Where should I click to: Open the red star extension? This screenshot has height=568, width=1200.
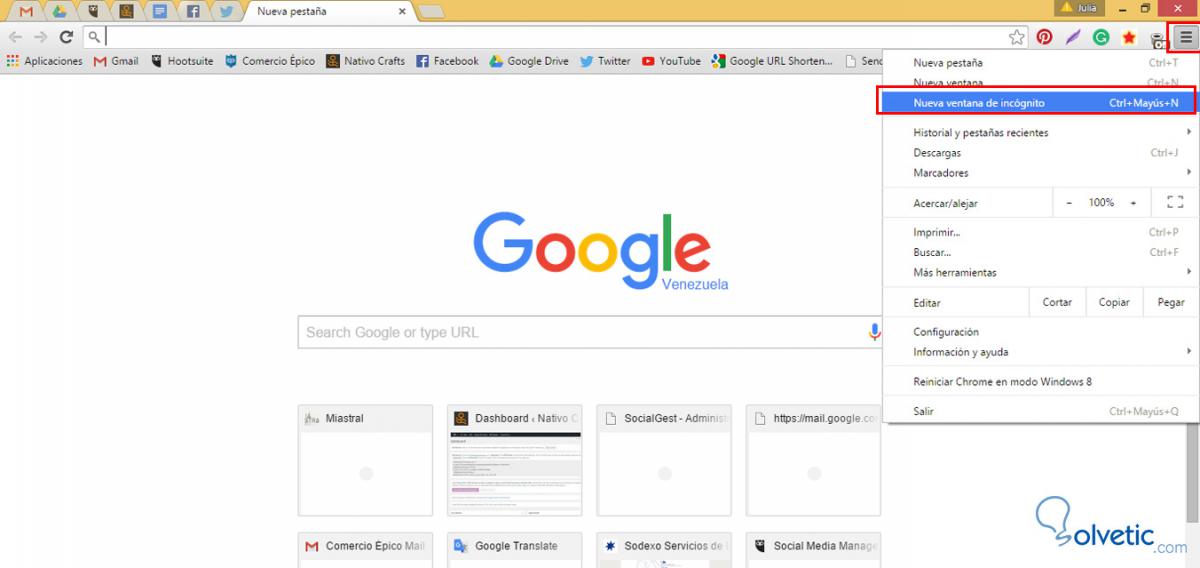(x=1129, y=37)
